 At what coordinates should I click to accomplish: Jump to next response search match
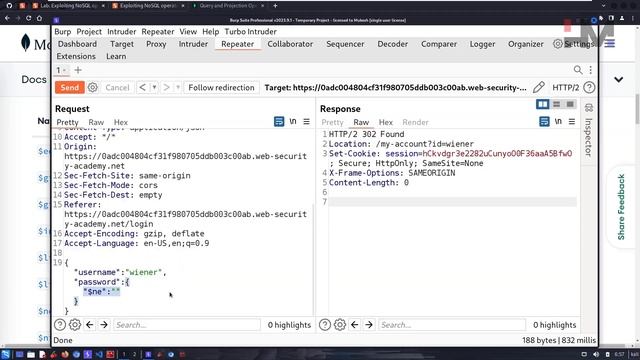pos(369,325)
